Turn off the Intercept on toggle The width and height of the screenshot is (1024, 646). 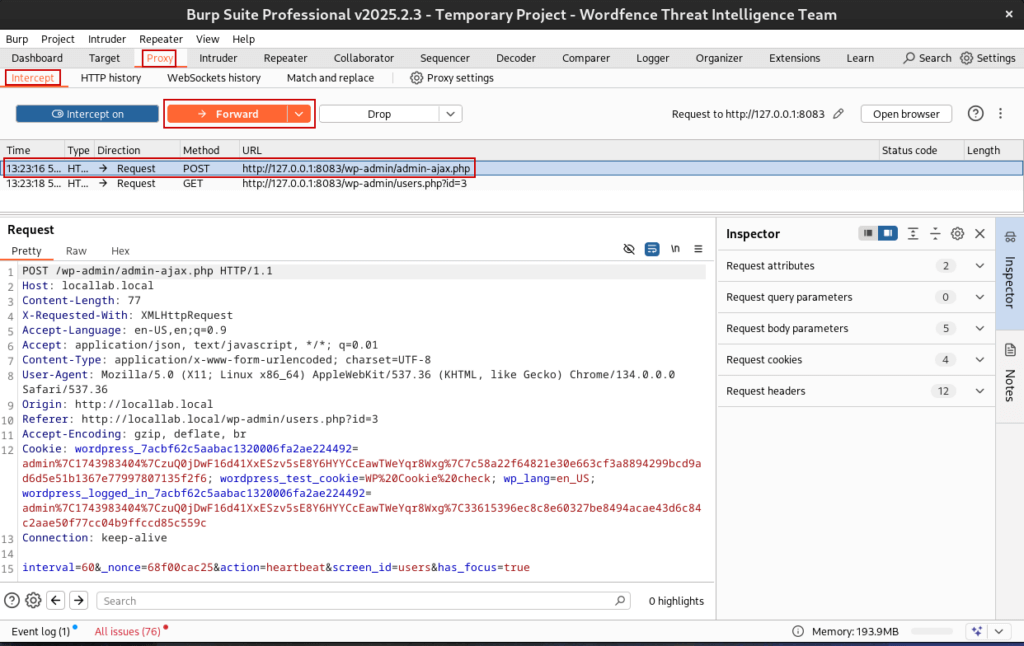(86, 113)
